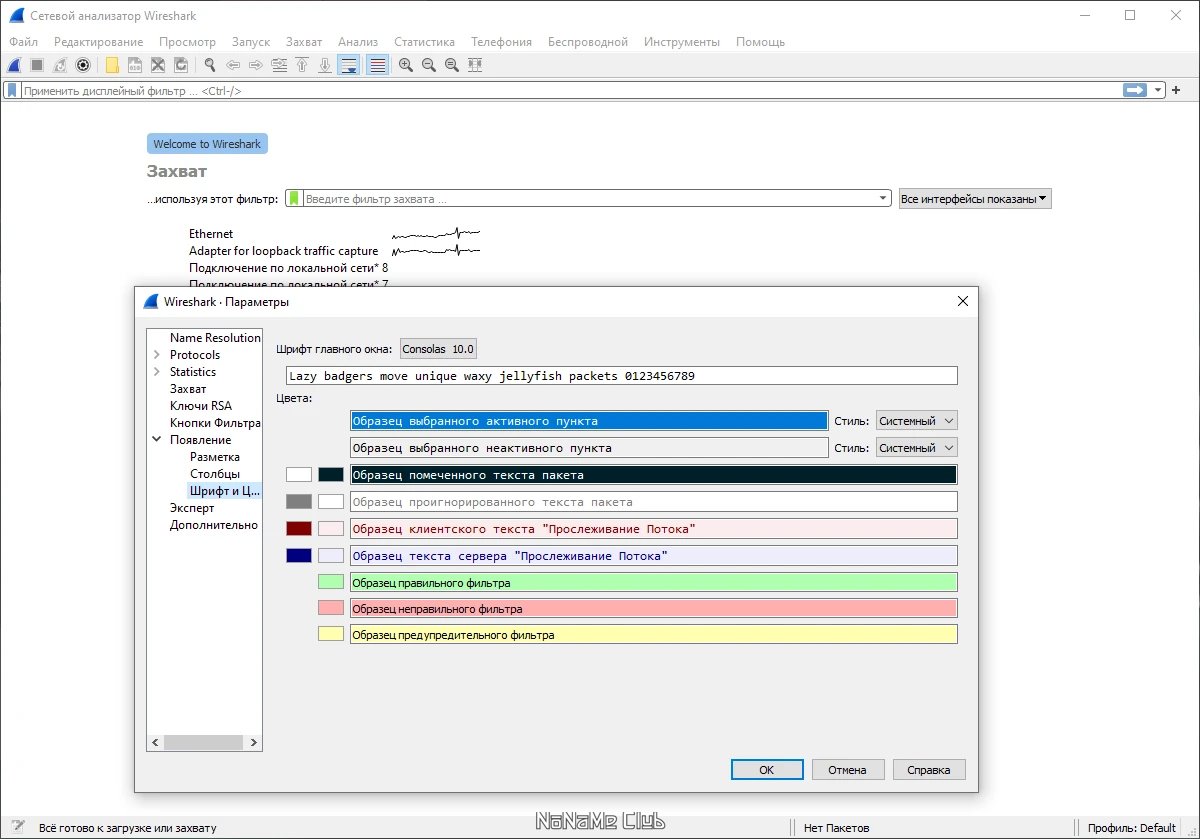Click the Consolas 10.0 font button
The width and height of the screenshot is (1200, 839).
pos(438,349)
